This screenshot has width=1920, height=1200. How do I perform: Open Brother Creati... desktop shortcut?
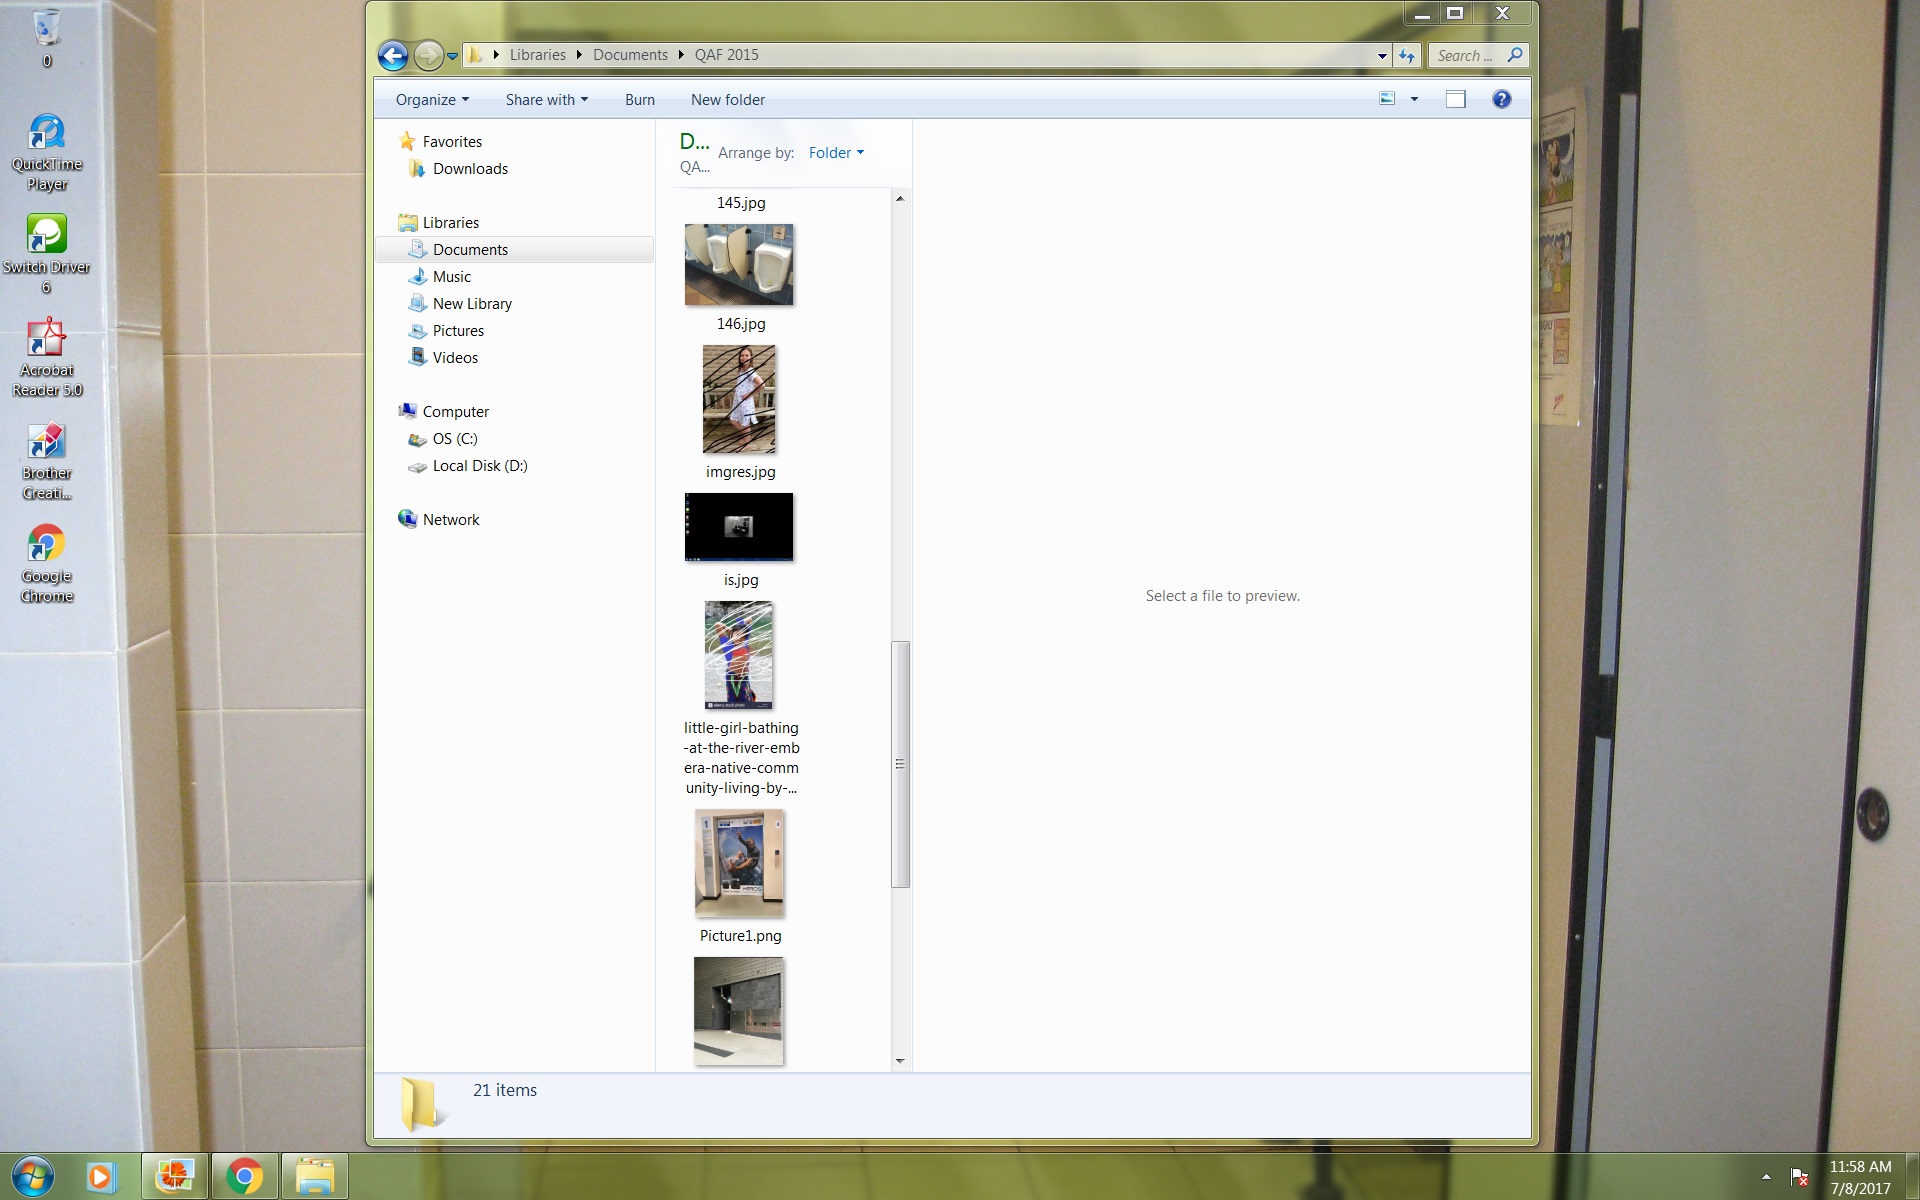[47, 462]
